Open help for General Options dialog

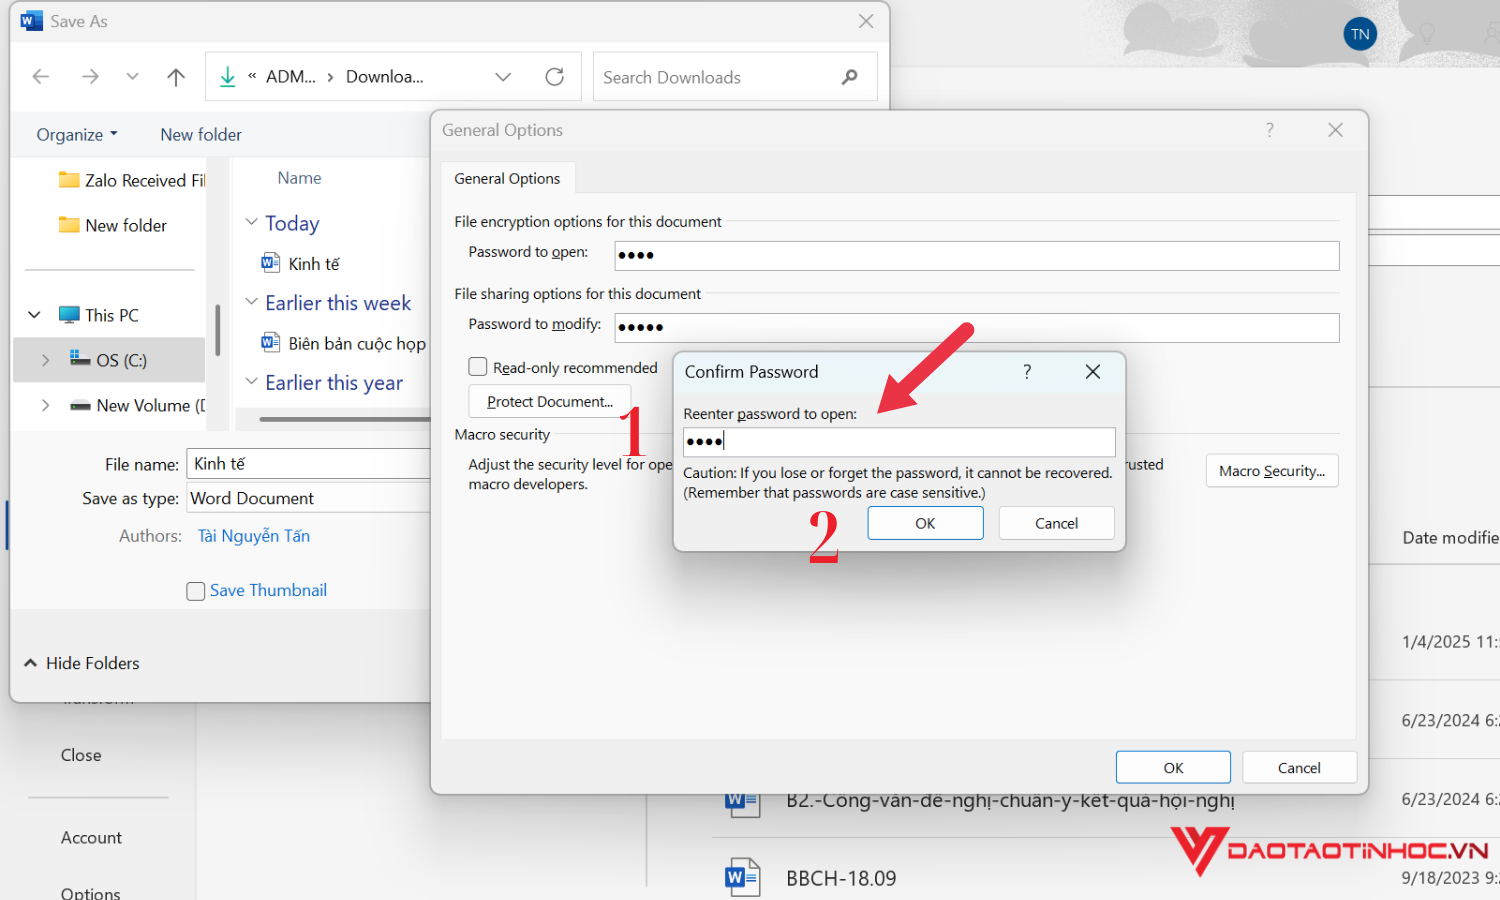[x=1270, y=130]
